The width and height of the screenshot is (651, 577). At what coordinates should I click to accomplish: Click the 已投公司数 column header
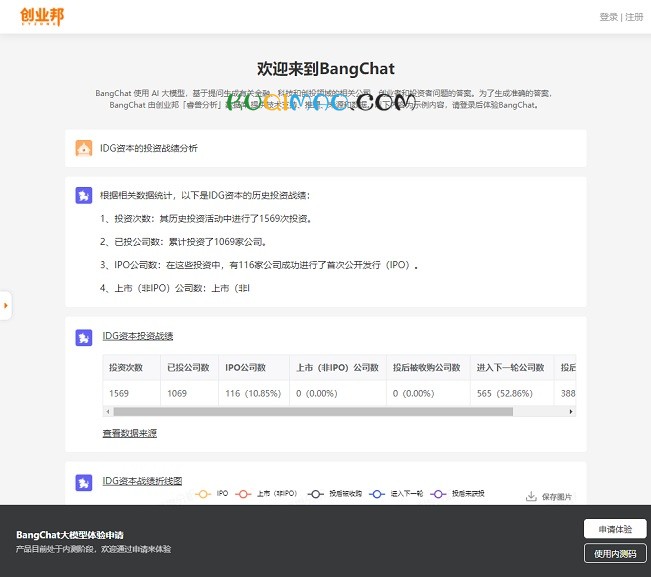(x=189, y=367)
